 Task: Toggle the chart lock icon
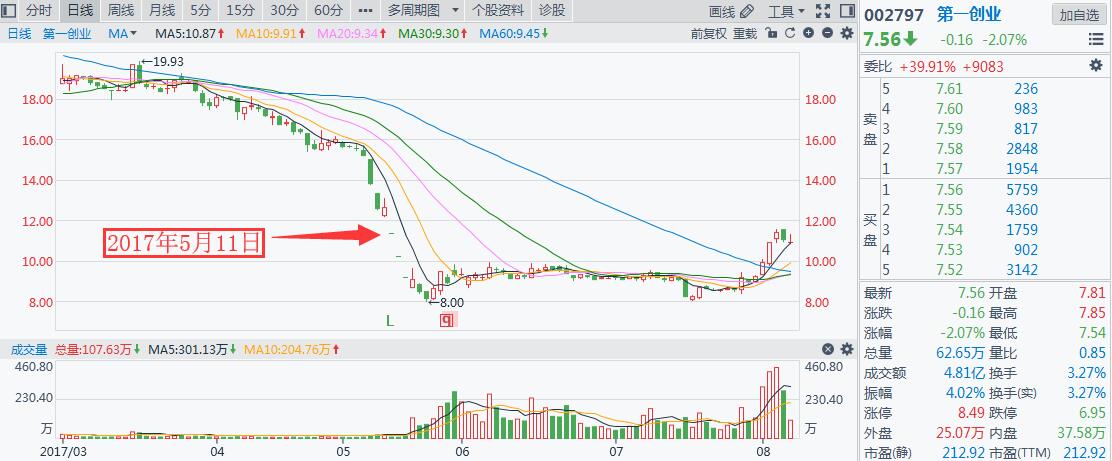(x=772, y=33)
